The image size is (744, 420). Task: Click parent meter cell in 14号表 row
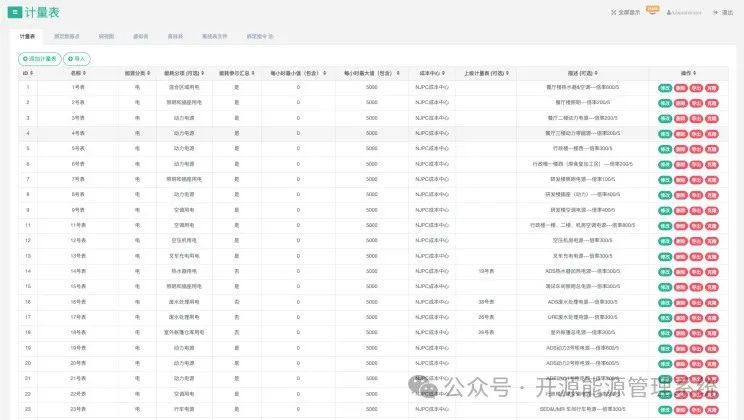(486, 271)
